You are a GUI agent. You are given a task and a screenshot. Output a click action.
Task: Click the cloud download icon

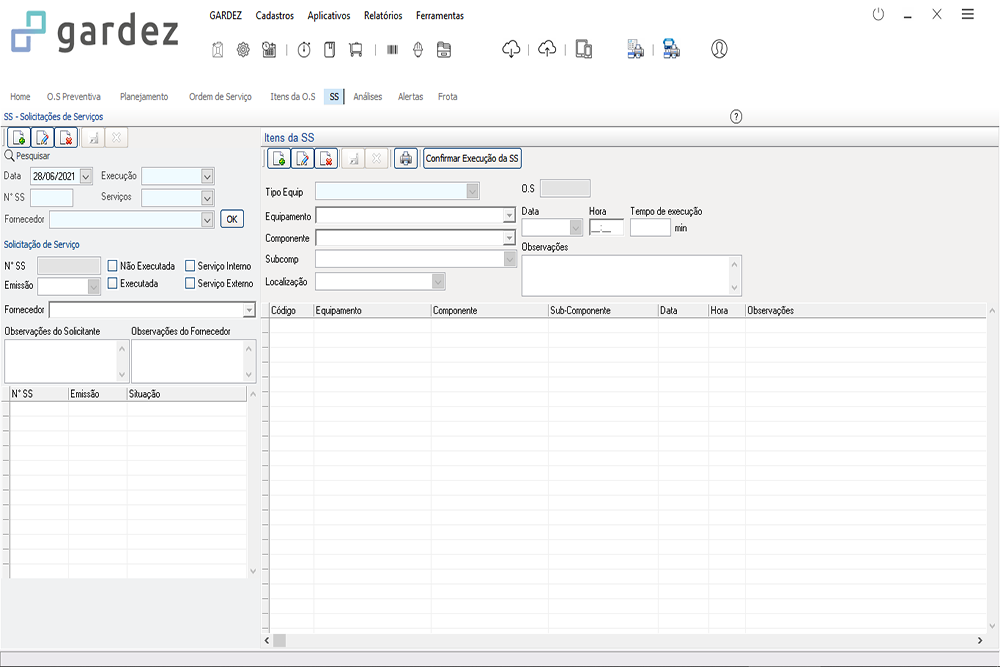point(511,49)
